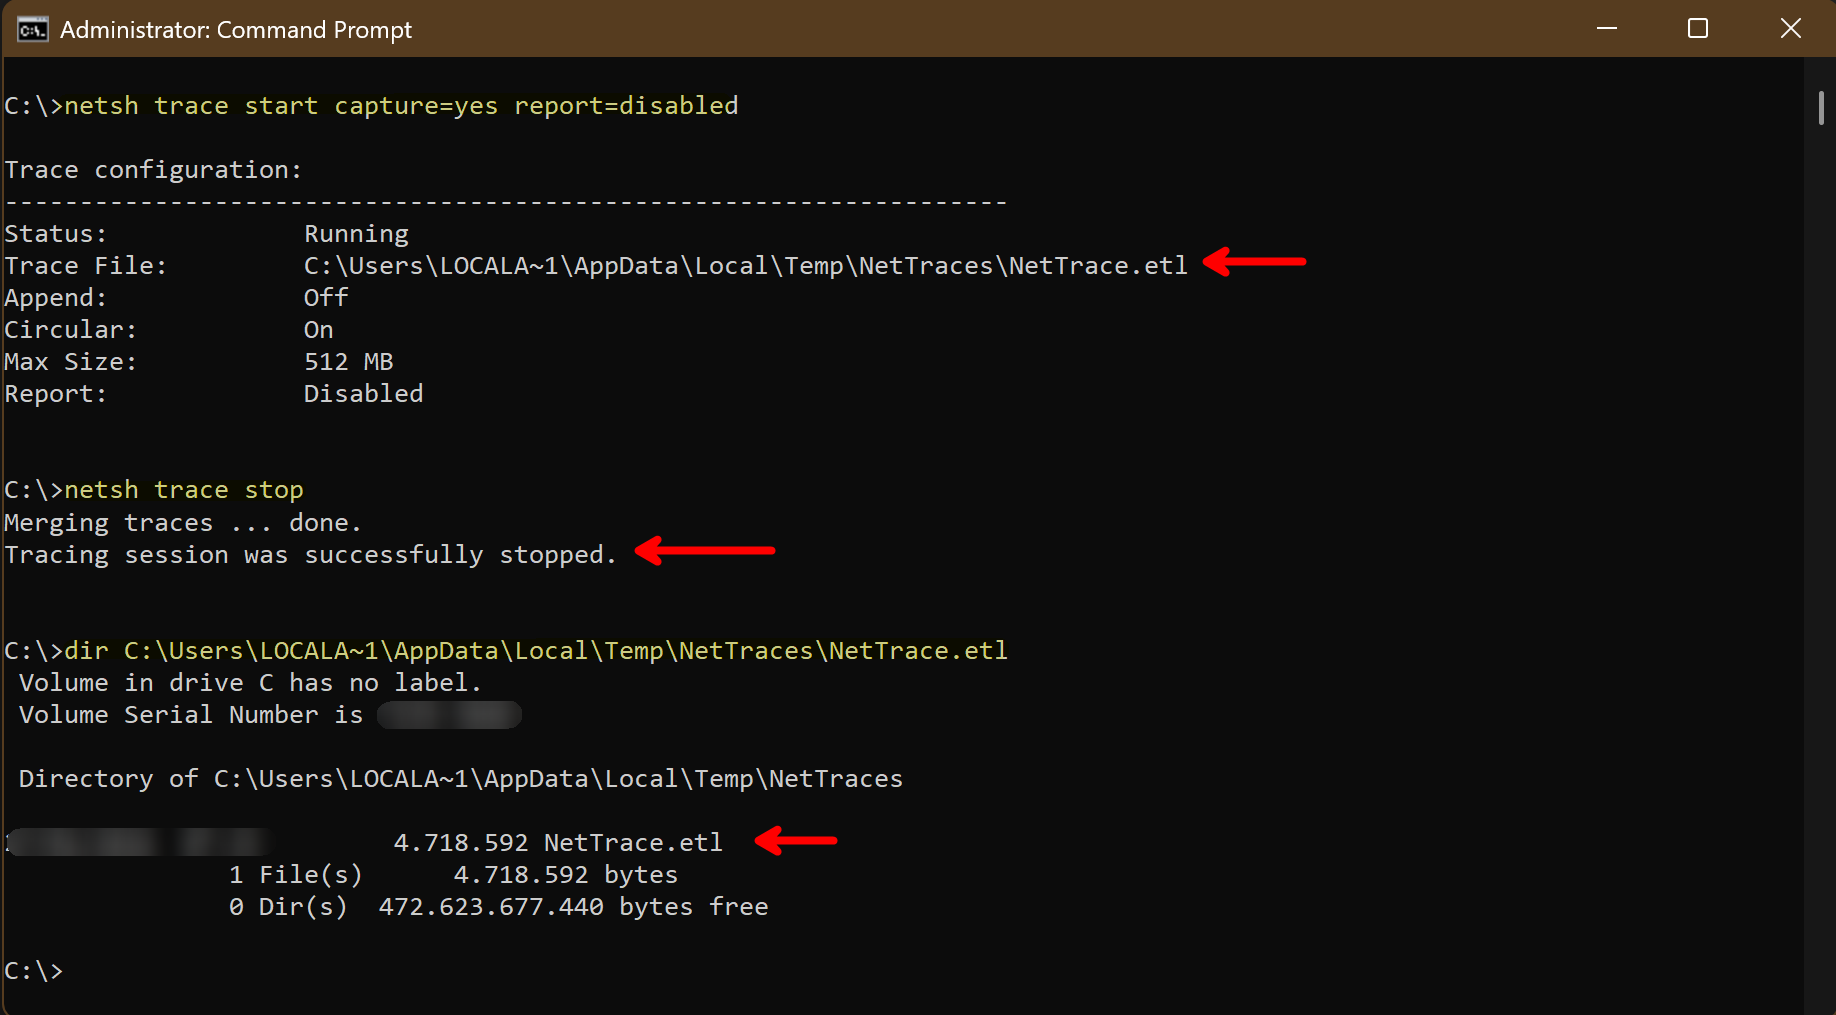Click the 'netsh trace stop' command text
Screen dimensions: 1836x1015
coord(183,490)
